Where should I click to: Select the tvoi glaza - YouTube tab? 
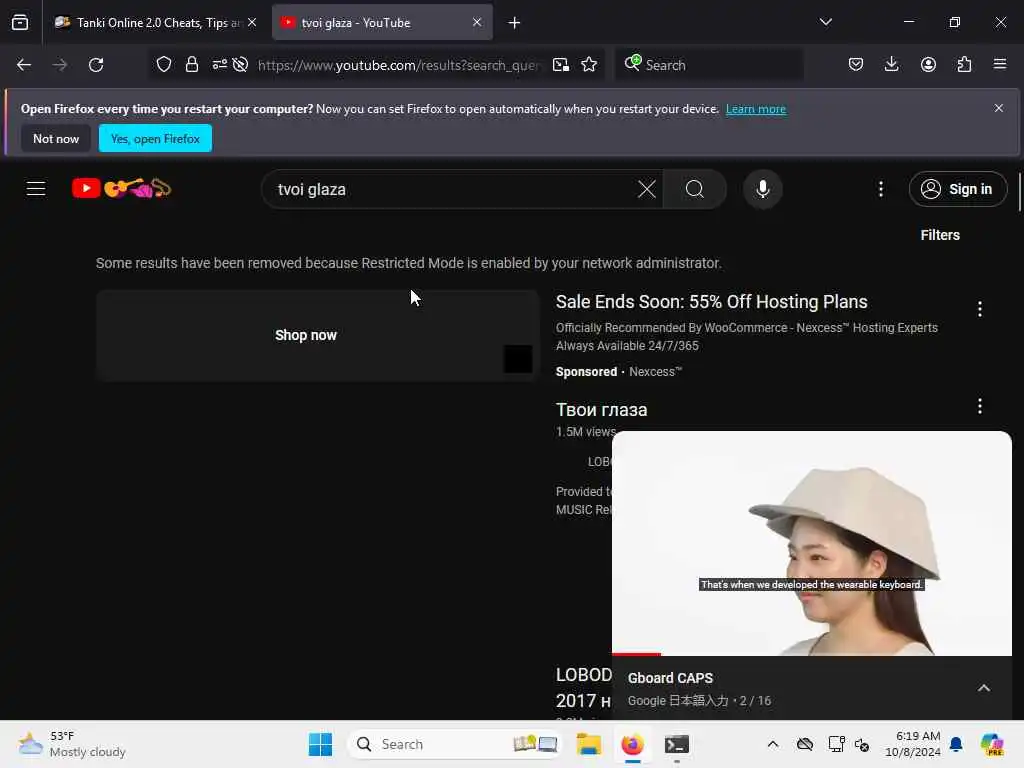click(x=382, y=22)
